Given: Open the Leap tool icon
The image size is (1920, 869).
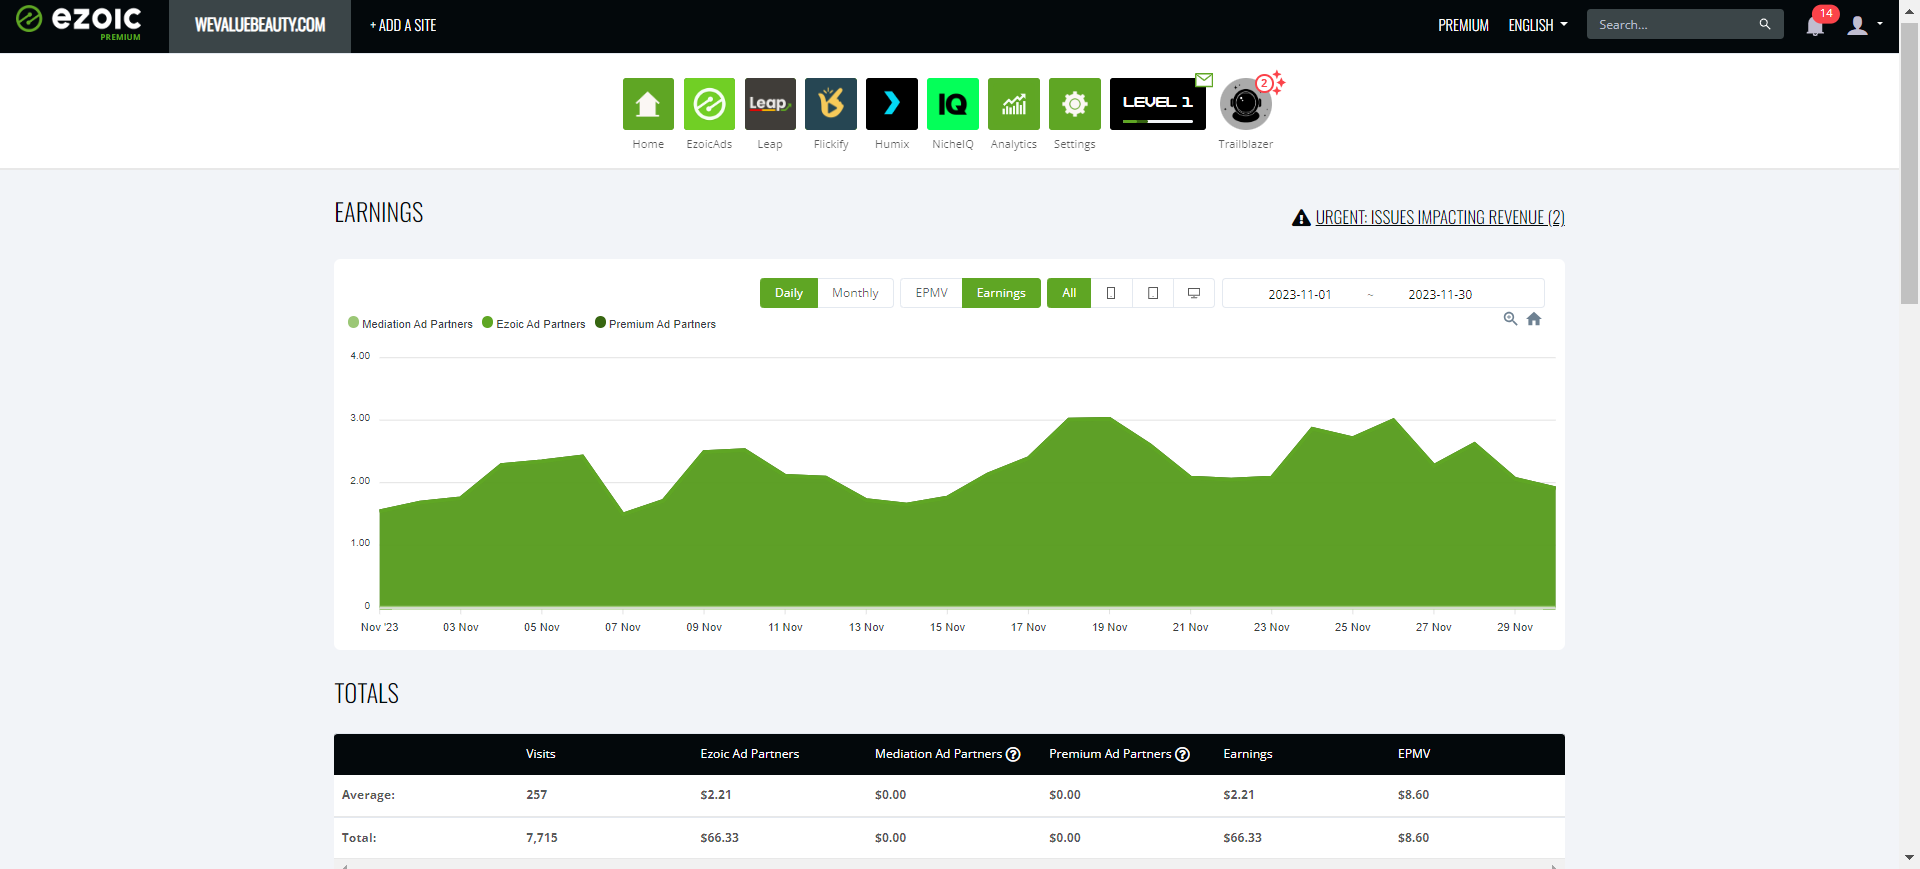Looking at the screenshot, I should coord(770,104).
